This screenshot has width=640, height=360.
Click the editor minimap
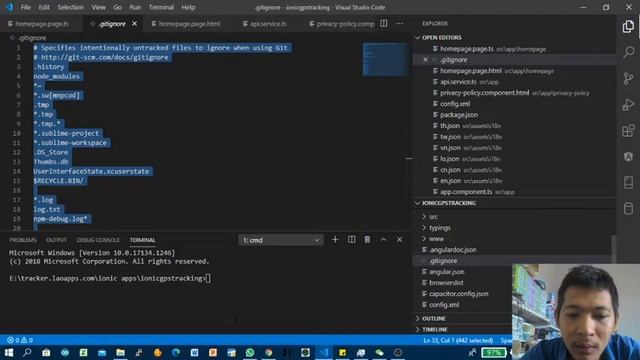coord(385,59)
